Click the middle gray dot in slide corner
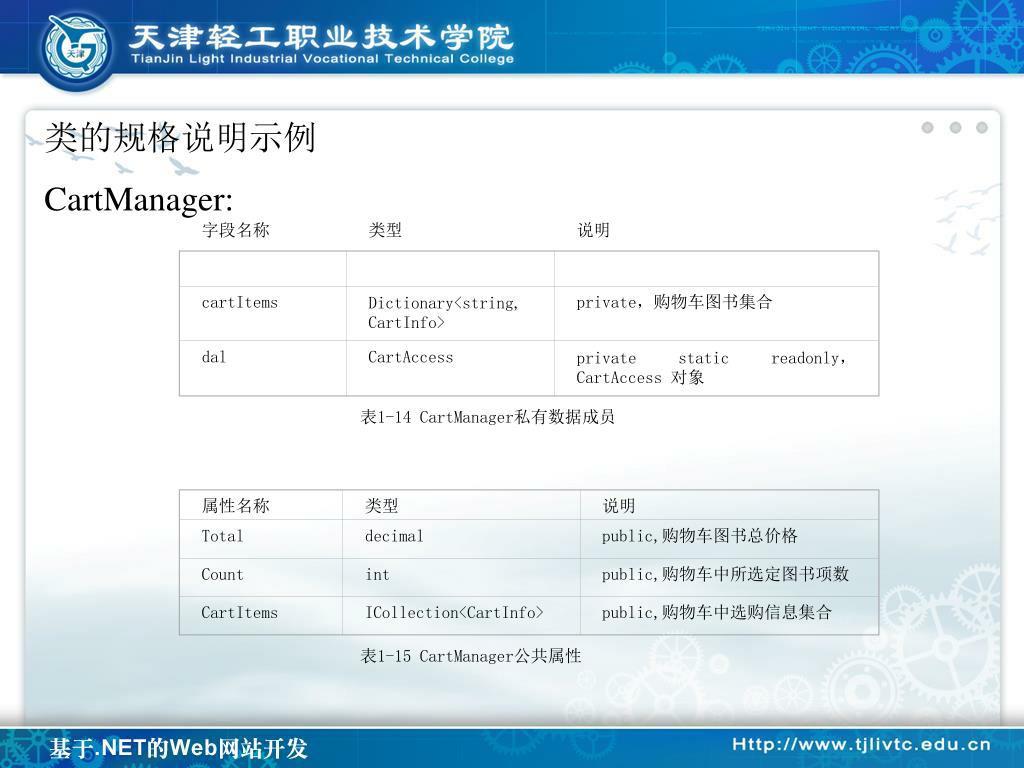Image resolution: width=1024 pixels, height=768 pixels. (955, 127)
